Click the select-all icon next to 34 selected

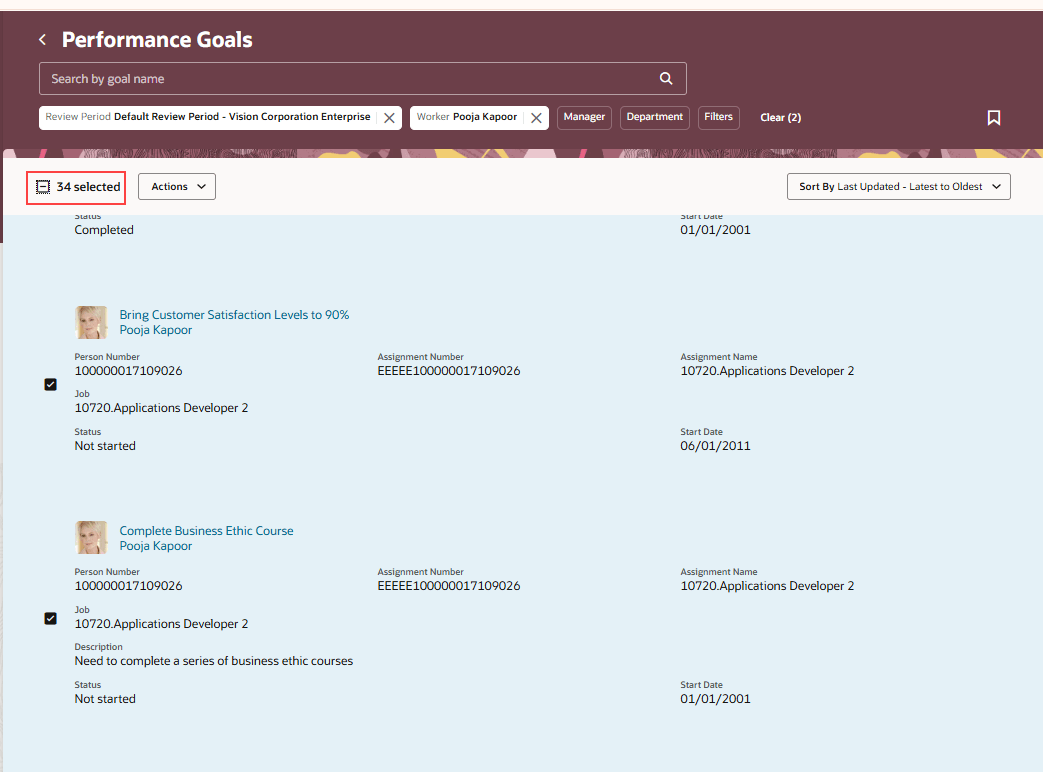(x=42, y=186)
